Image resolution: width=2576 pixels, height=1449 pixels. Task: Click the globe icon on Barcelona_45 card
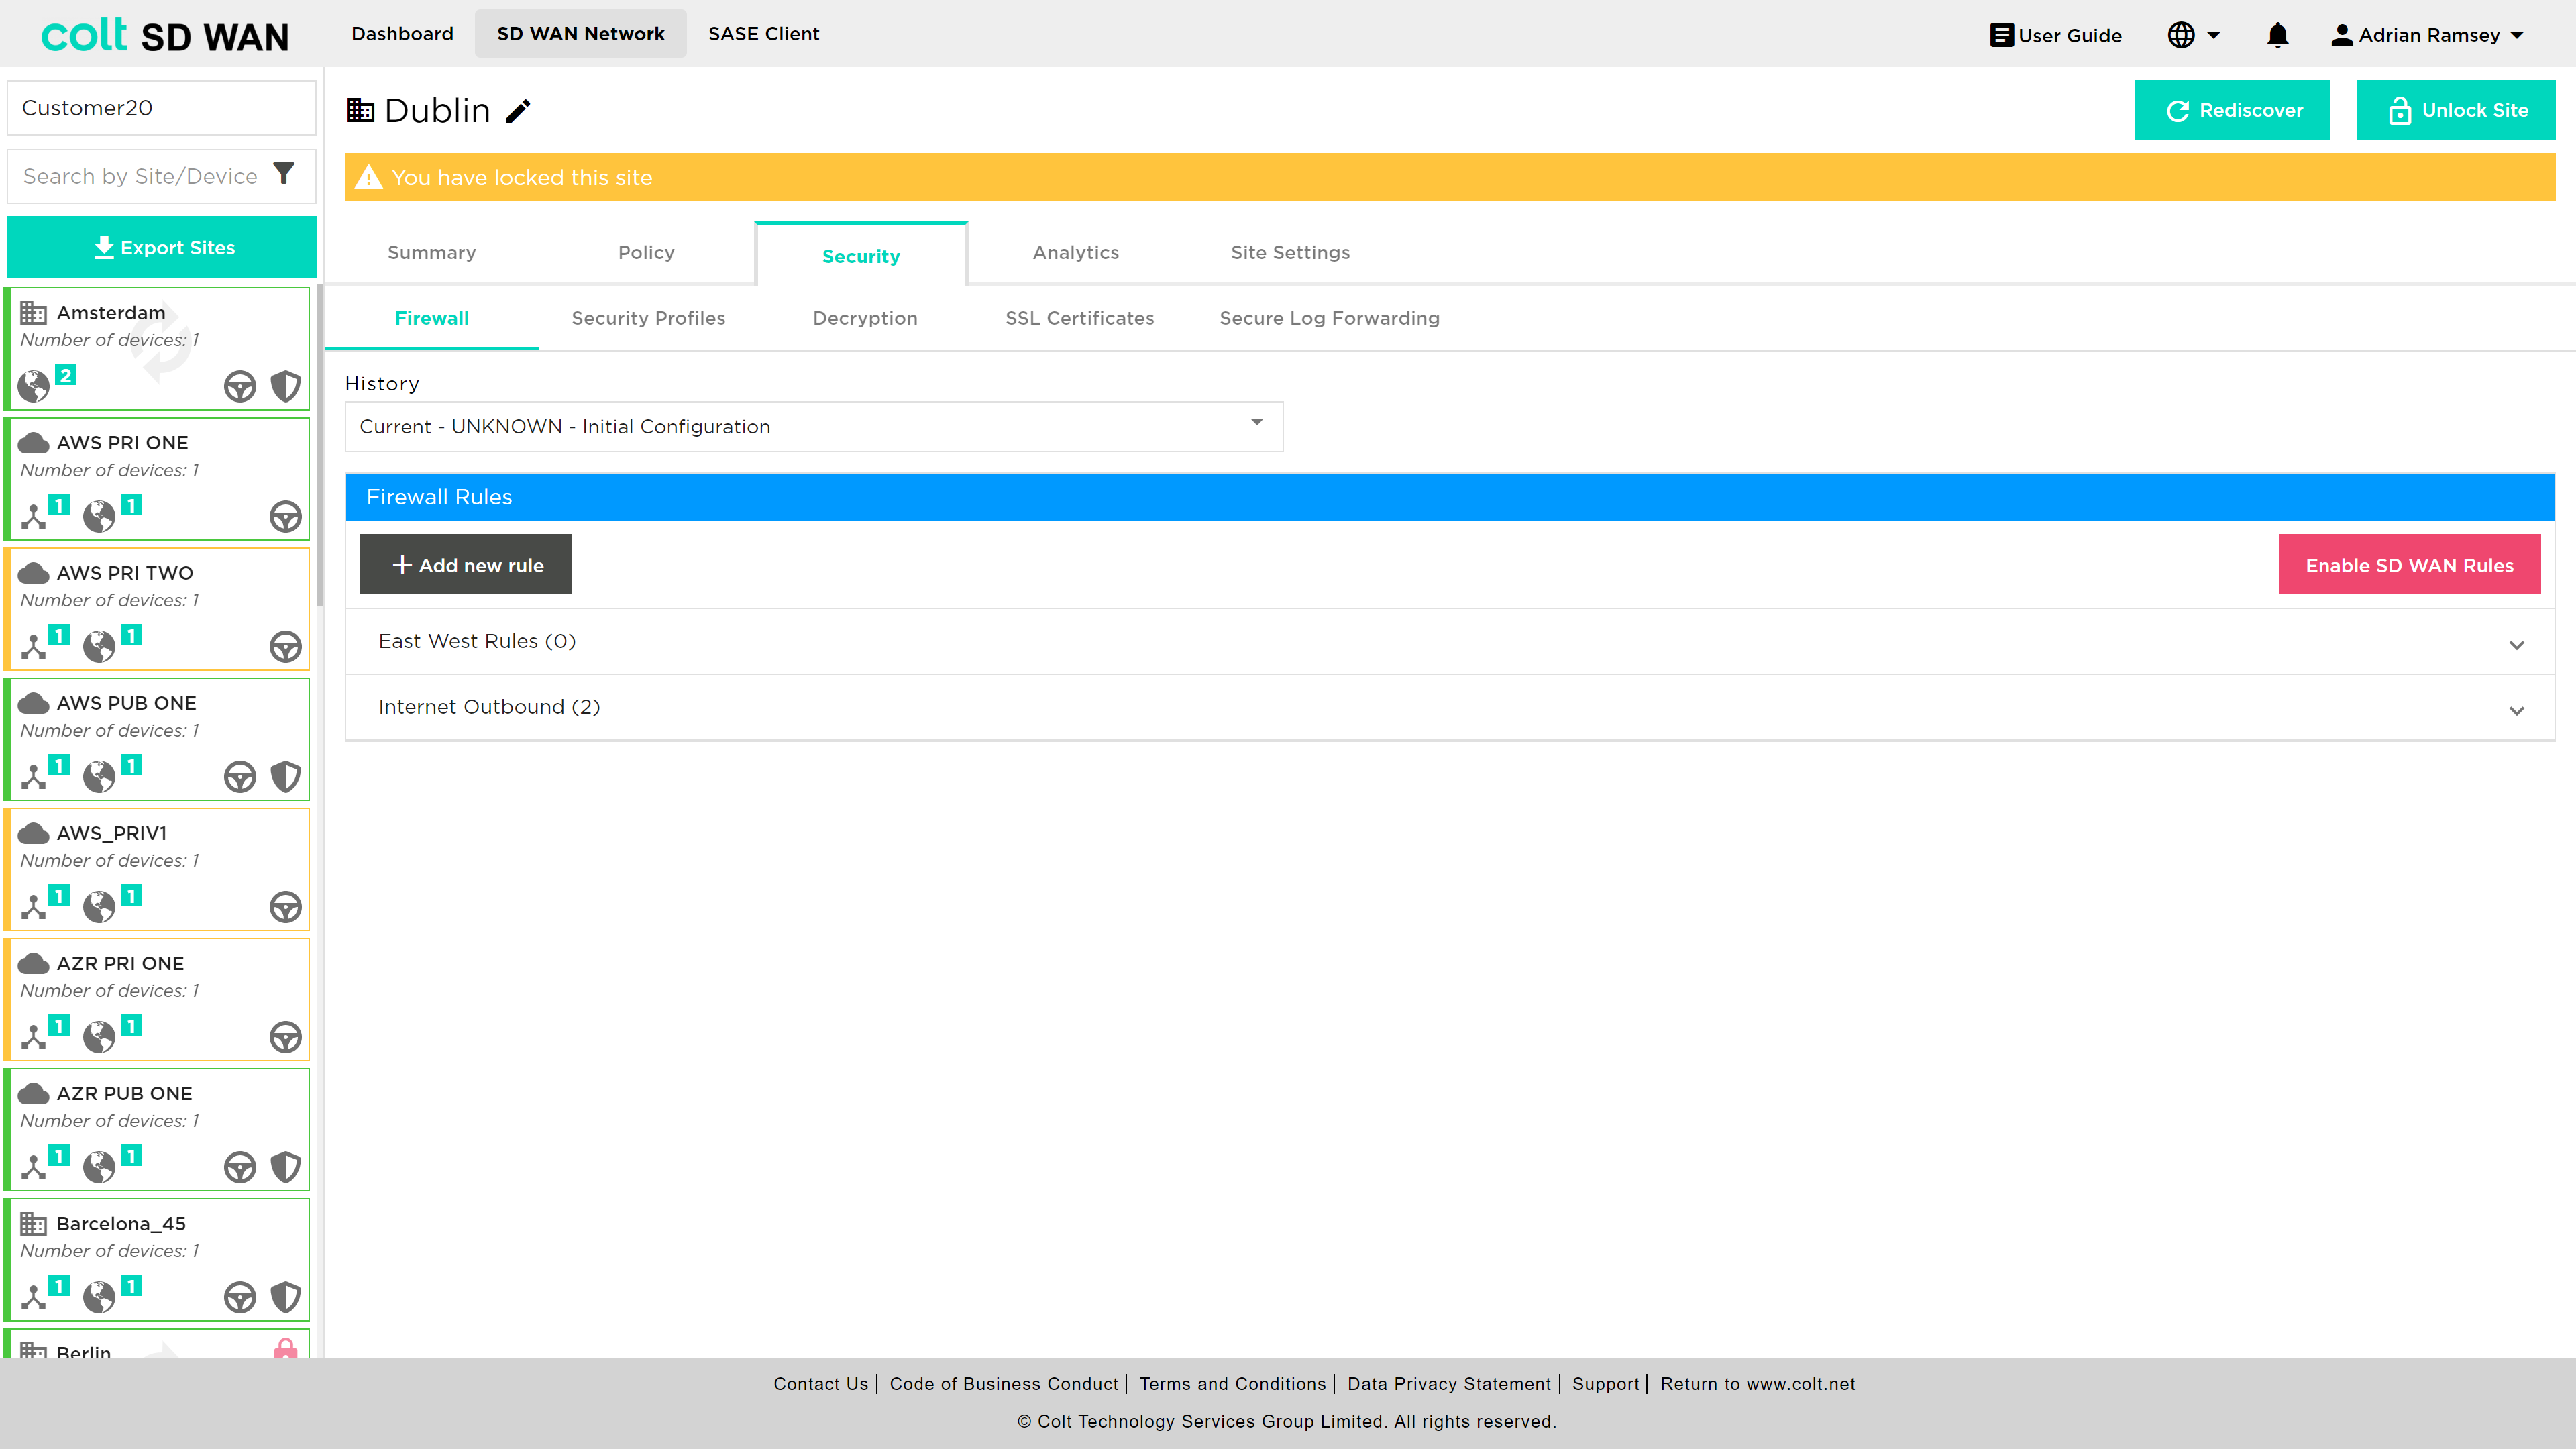[99, 1296]
